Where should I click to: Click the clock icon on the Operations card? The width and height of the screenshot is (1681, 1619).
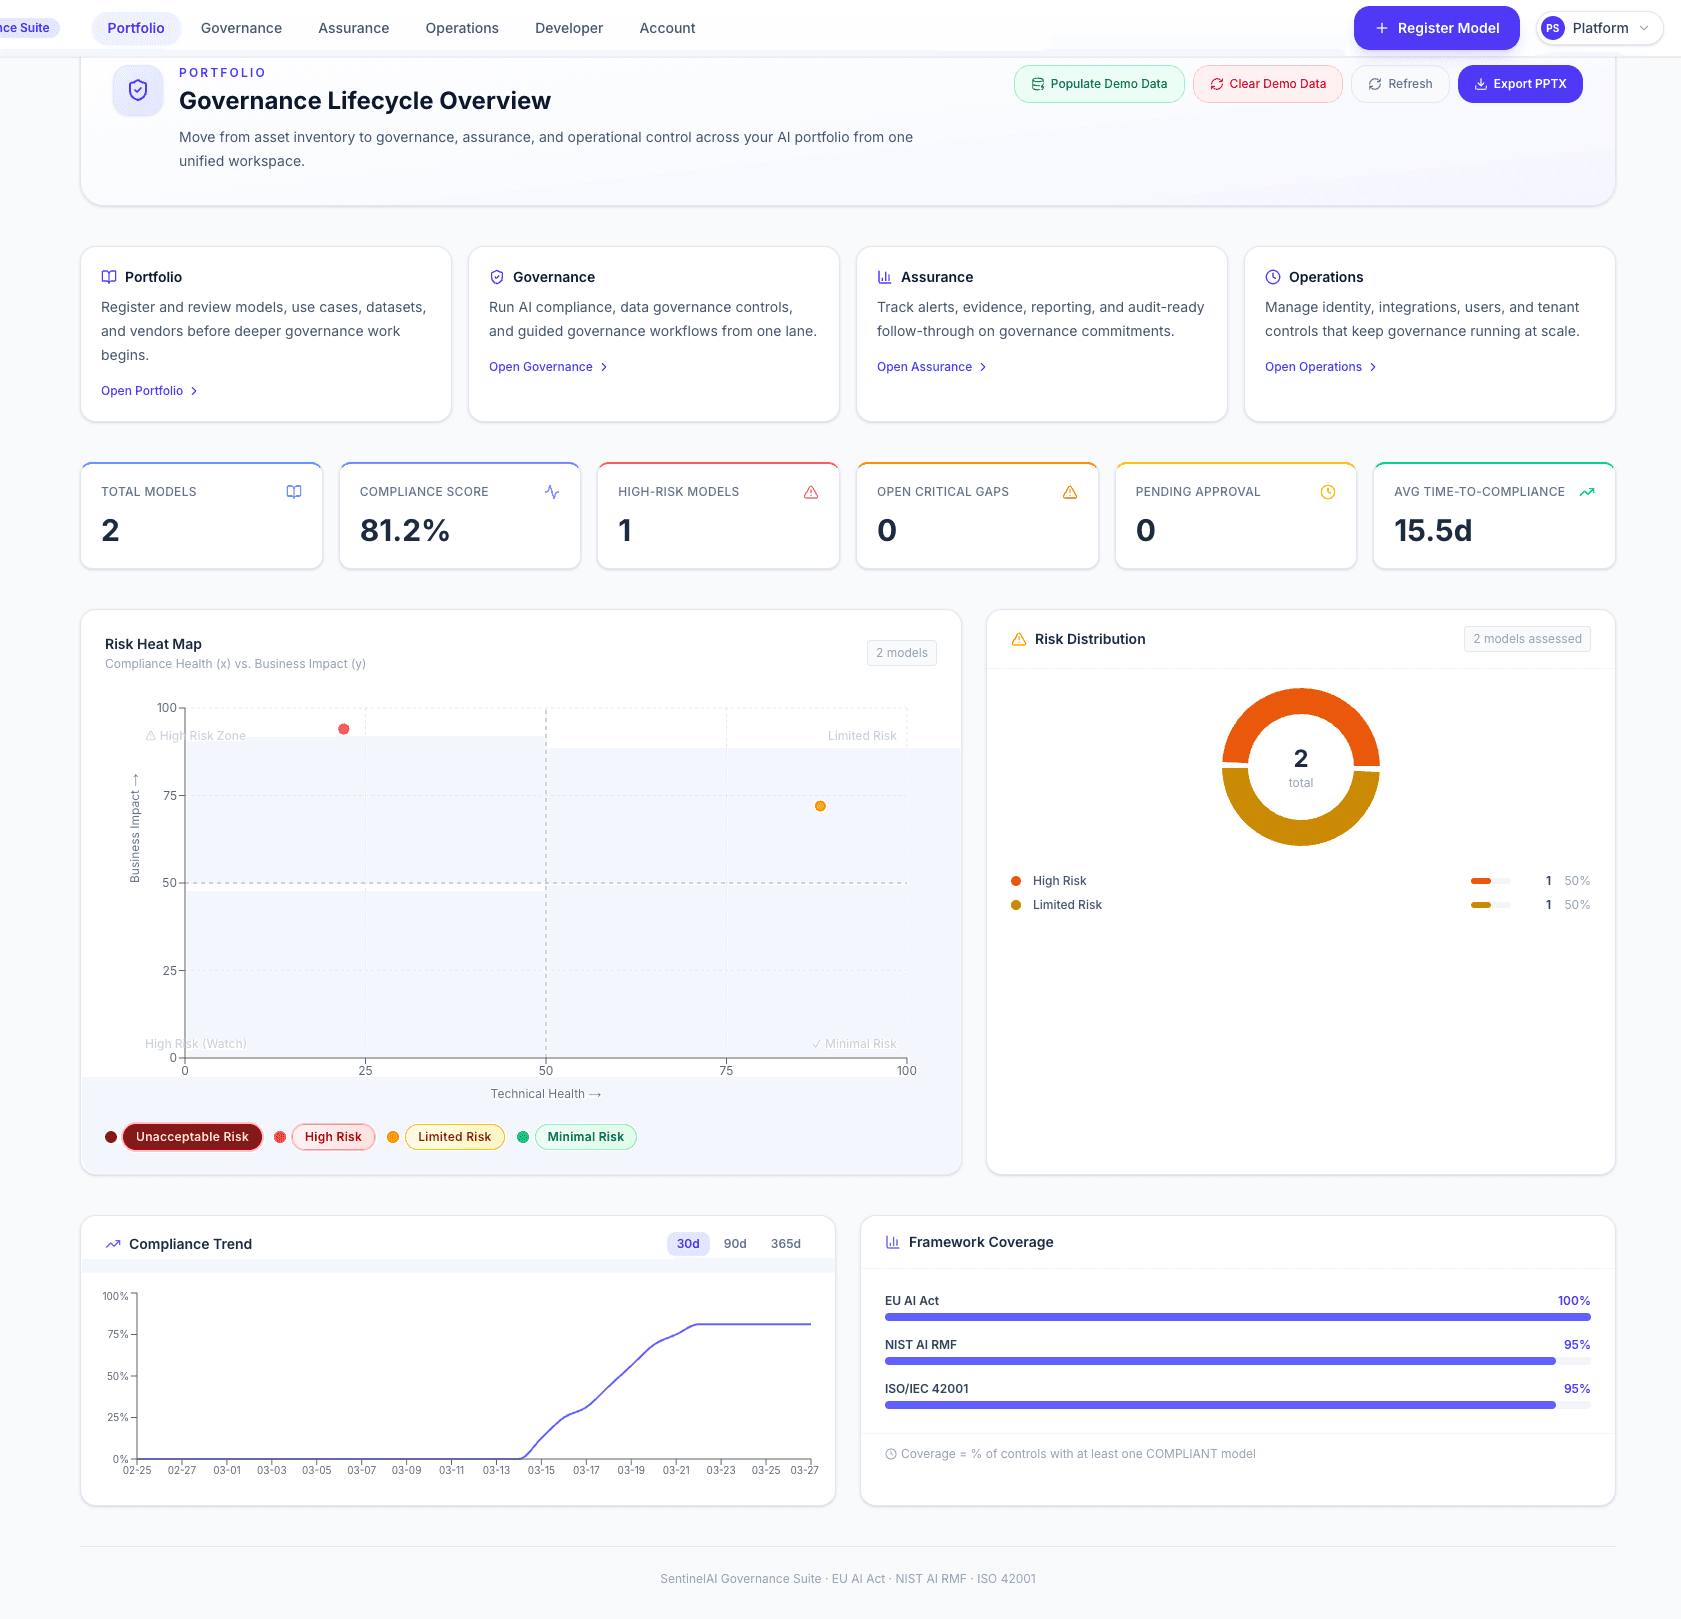coord(1272,277)
